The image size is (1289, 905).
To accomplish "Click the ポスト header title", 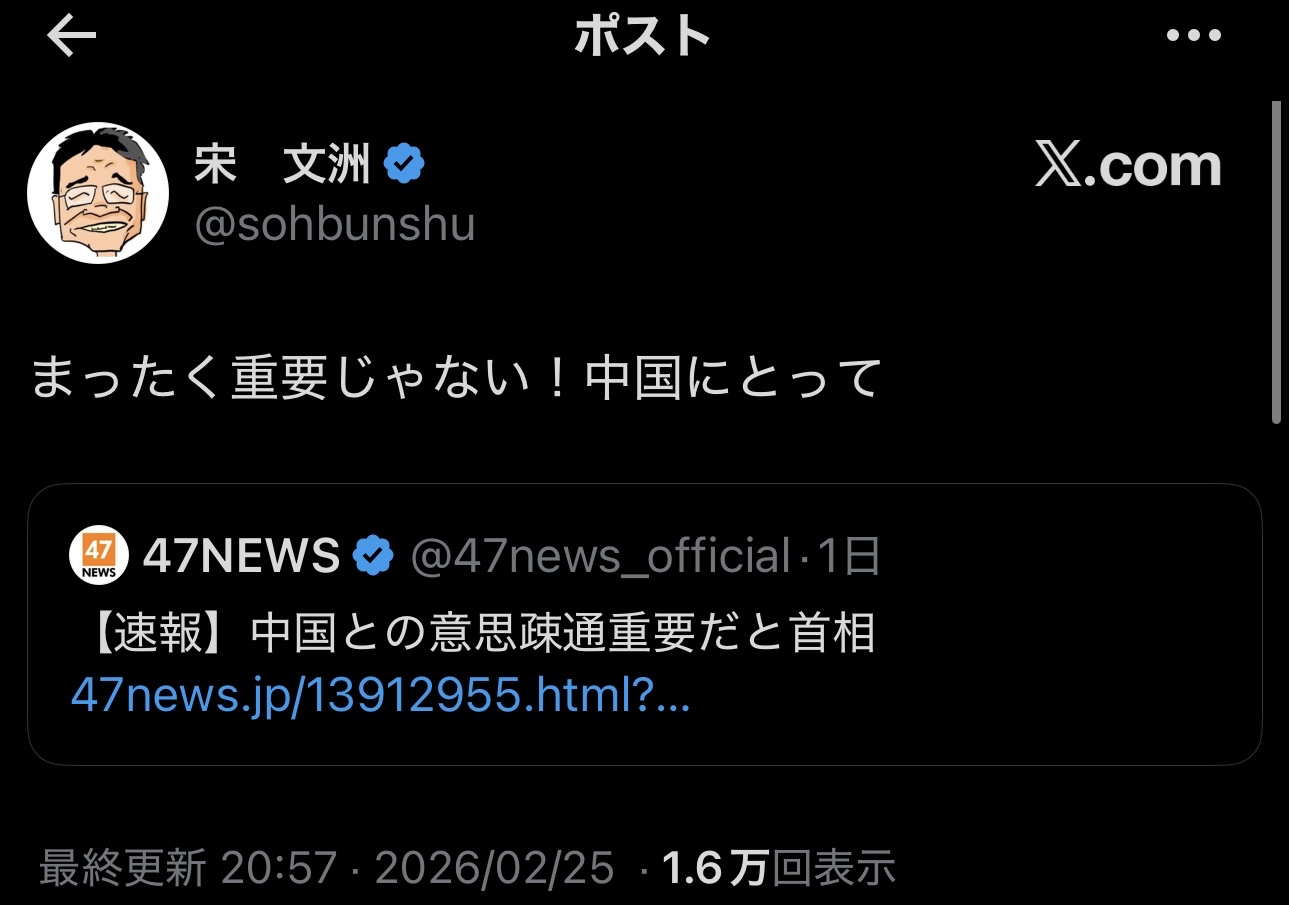I will coord(643,37).
